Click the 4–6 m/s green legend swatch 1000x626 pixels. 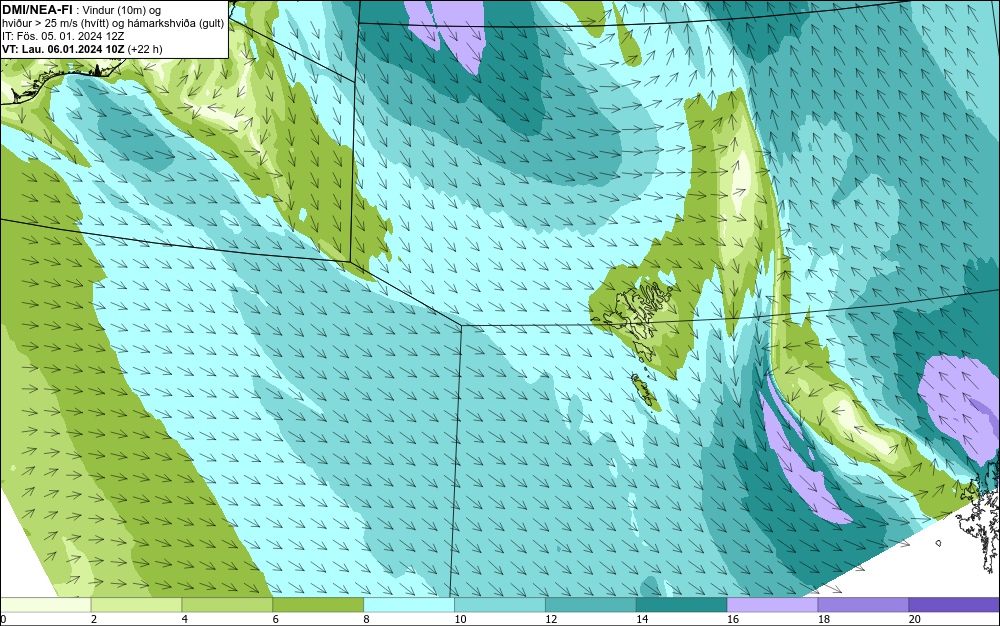click(227, 604)
